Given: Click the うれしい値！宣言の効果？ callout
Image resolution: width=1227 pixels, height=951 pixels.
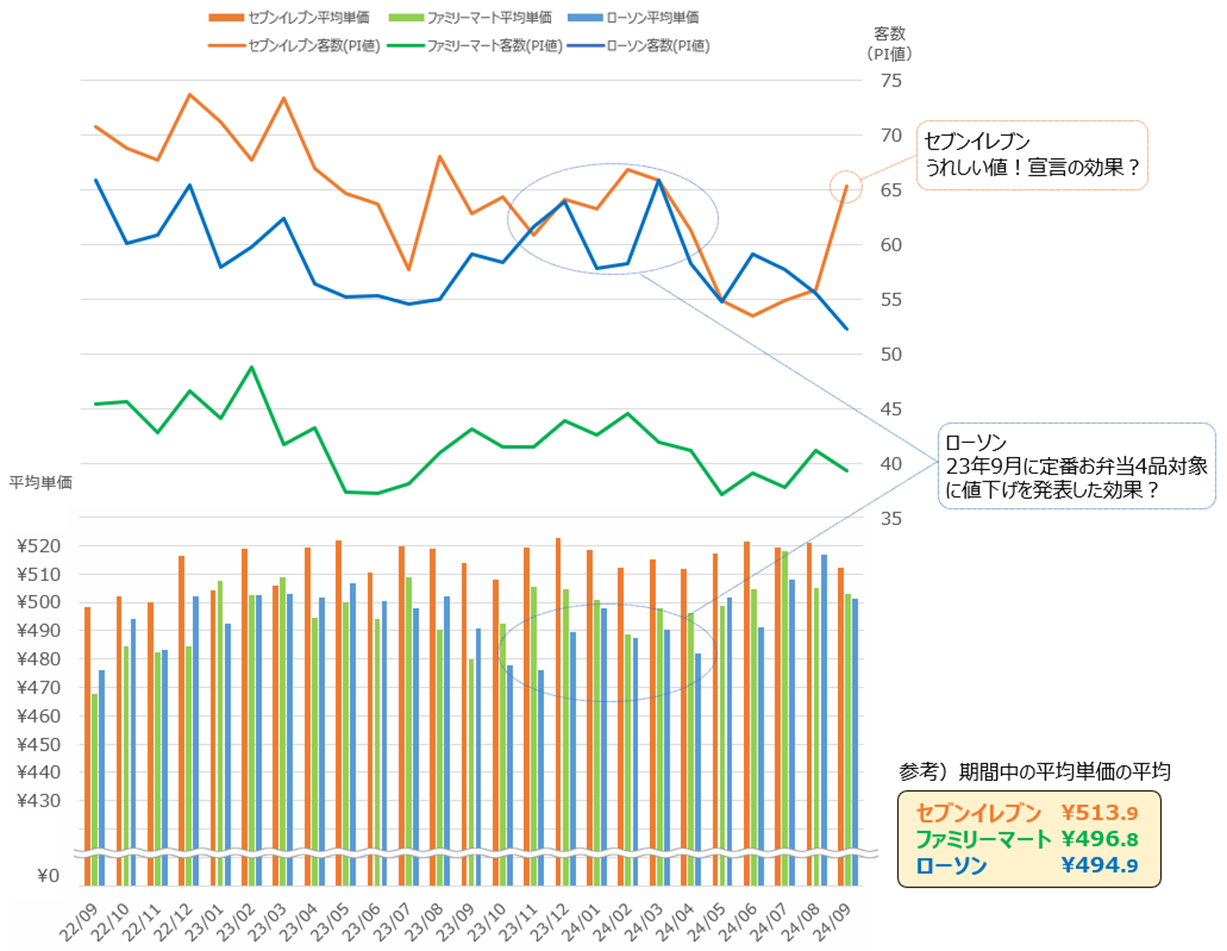Looking at the screenshot, I should (x=1031, y=154).
